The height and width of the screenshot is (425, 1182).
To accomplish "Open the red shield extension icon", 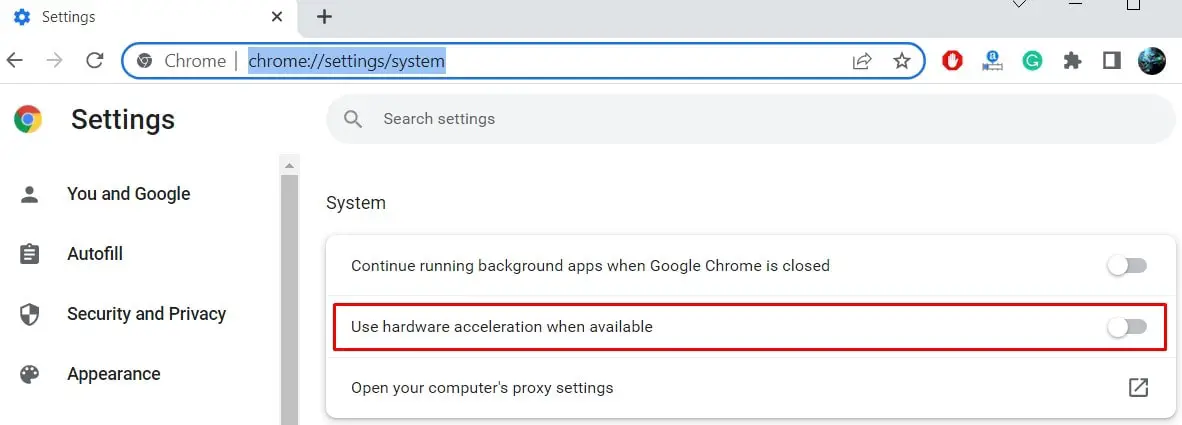I will [x=953, y=61].
